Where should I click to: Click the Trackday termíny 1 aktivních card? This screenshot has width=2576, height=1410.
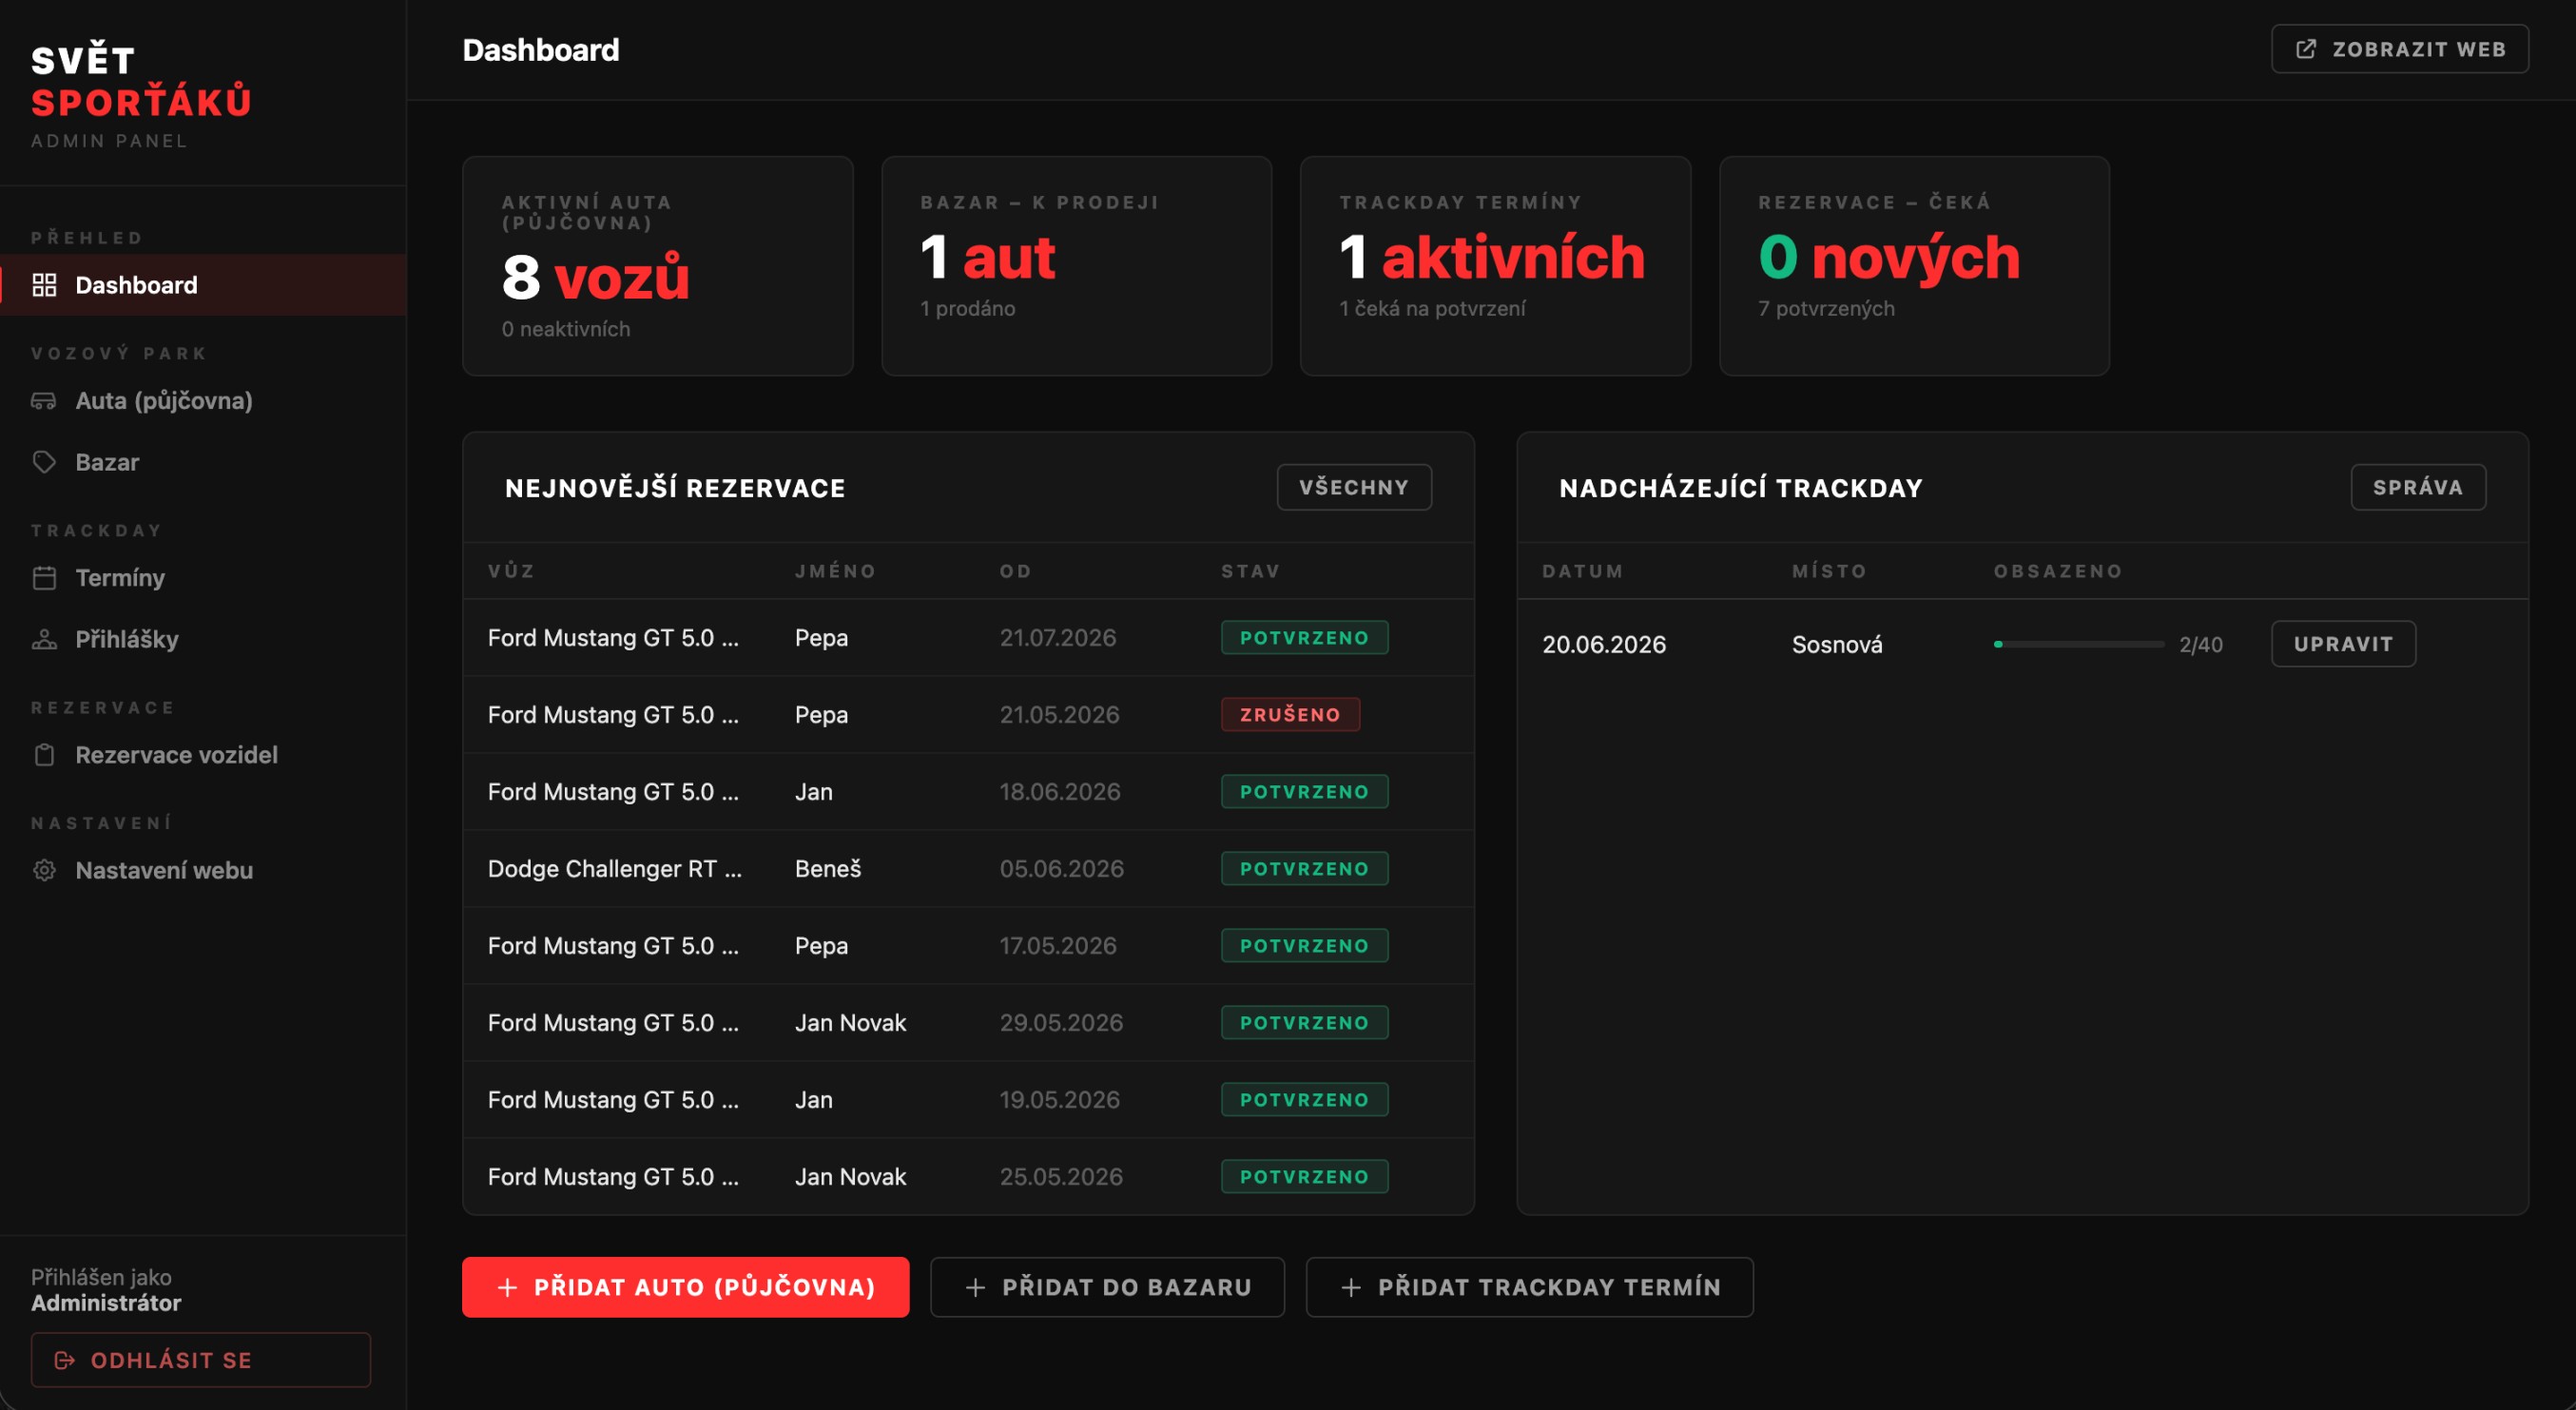pos(1495,266)
